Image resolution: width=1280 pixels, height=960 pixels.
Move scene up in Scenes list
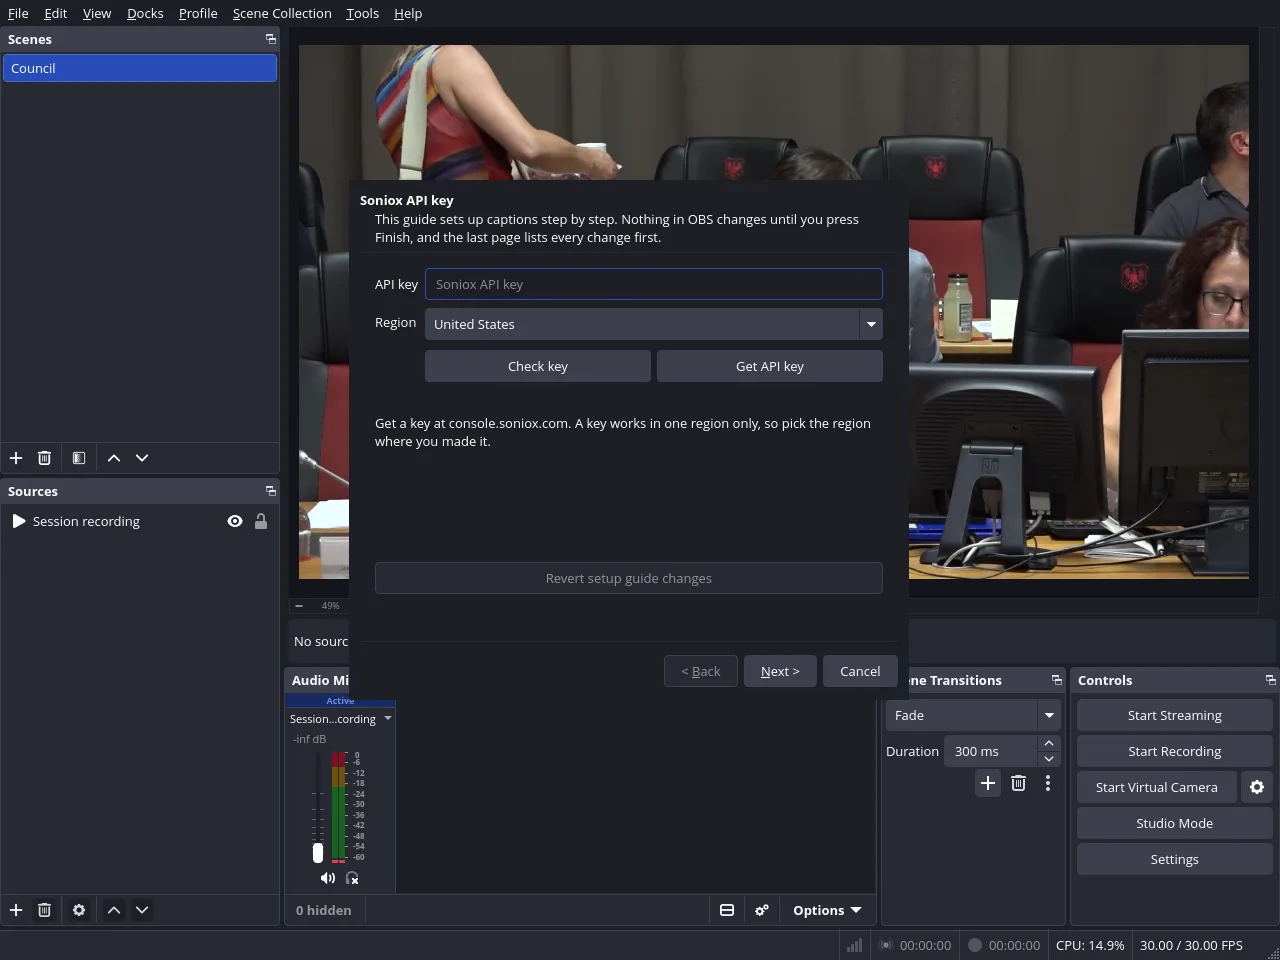(x=114, y=458)
